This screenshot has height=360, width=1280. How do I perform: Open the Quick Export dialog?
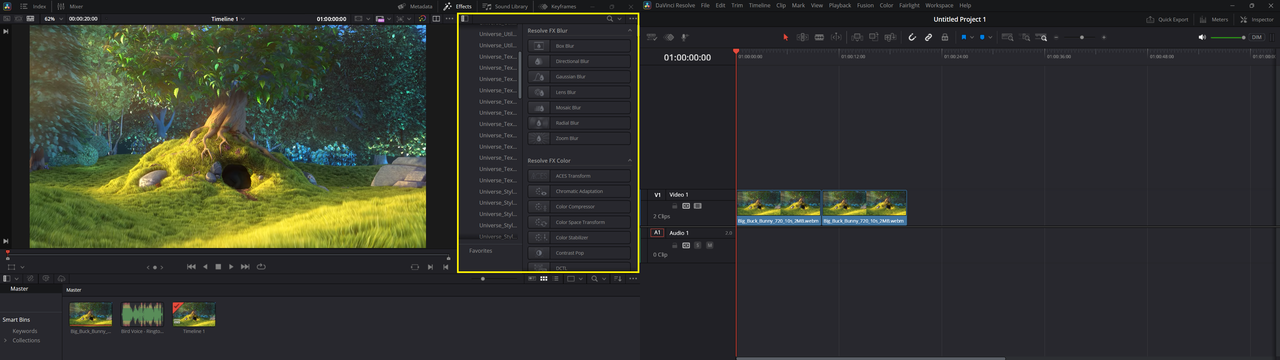(1166, 19)
